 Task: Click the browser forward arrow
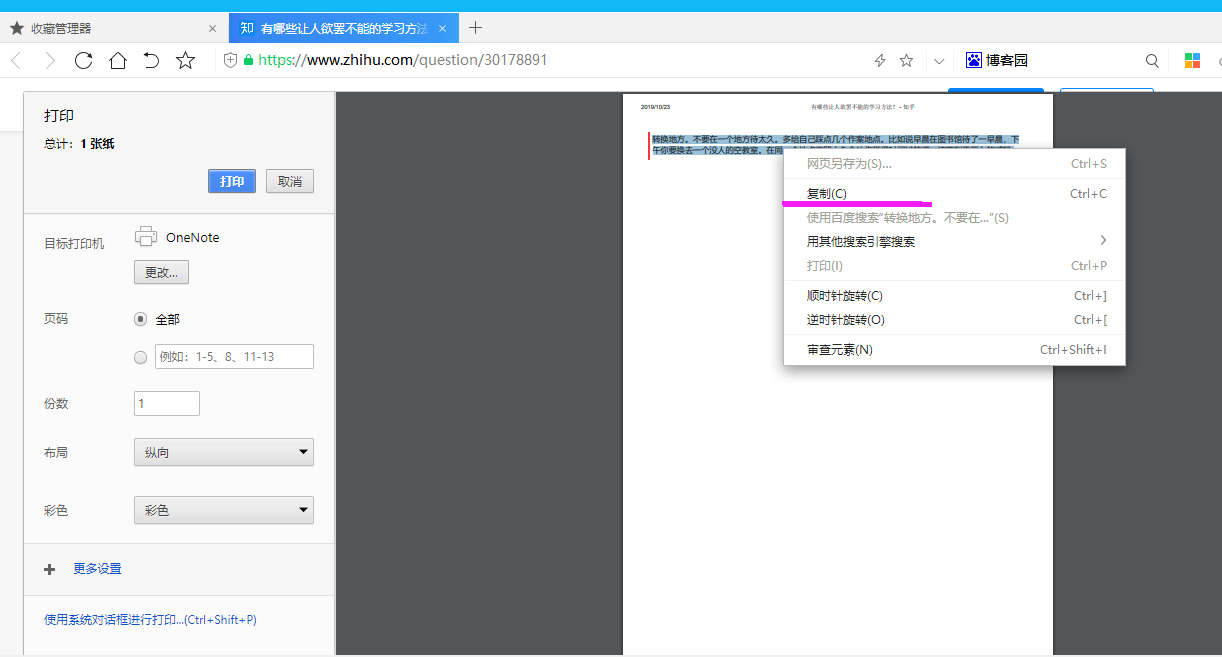tap(50, 61)
